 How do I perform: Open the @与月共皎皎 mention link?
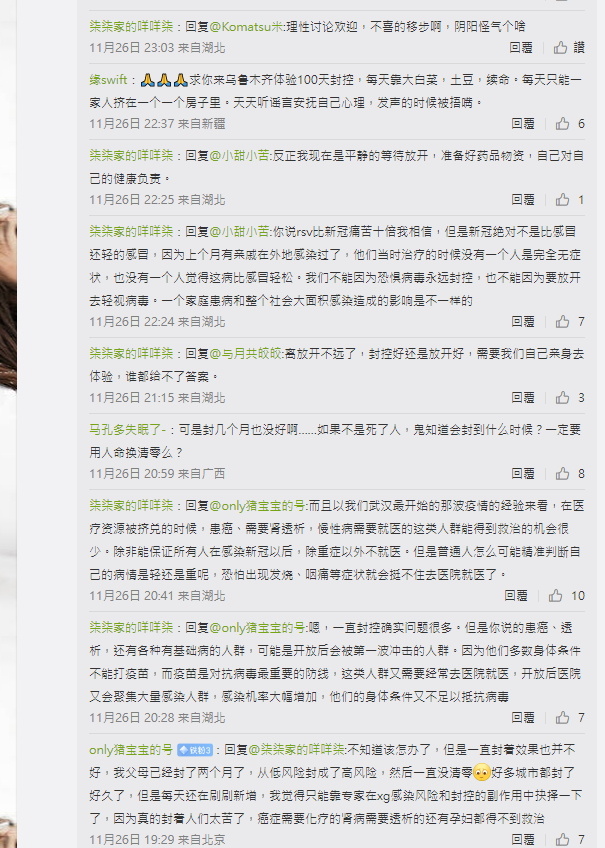tap(246, 354)
